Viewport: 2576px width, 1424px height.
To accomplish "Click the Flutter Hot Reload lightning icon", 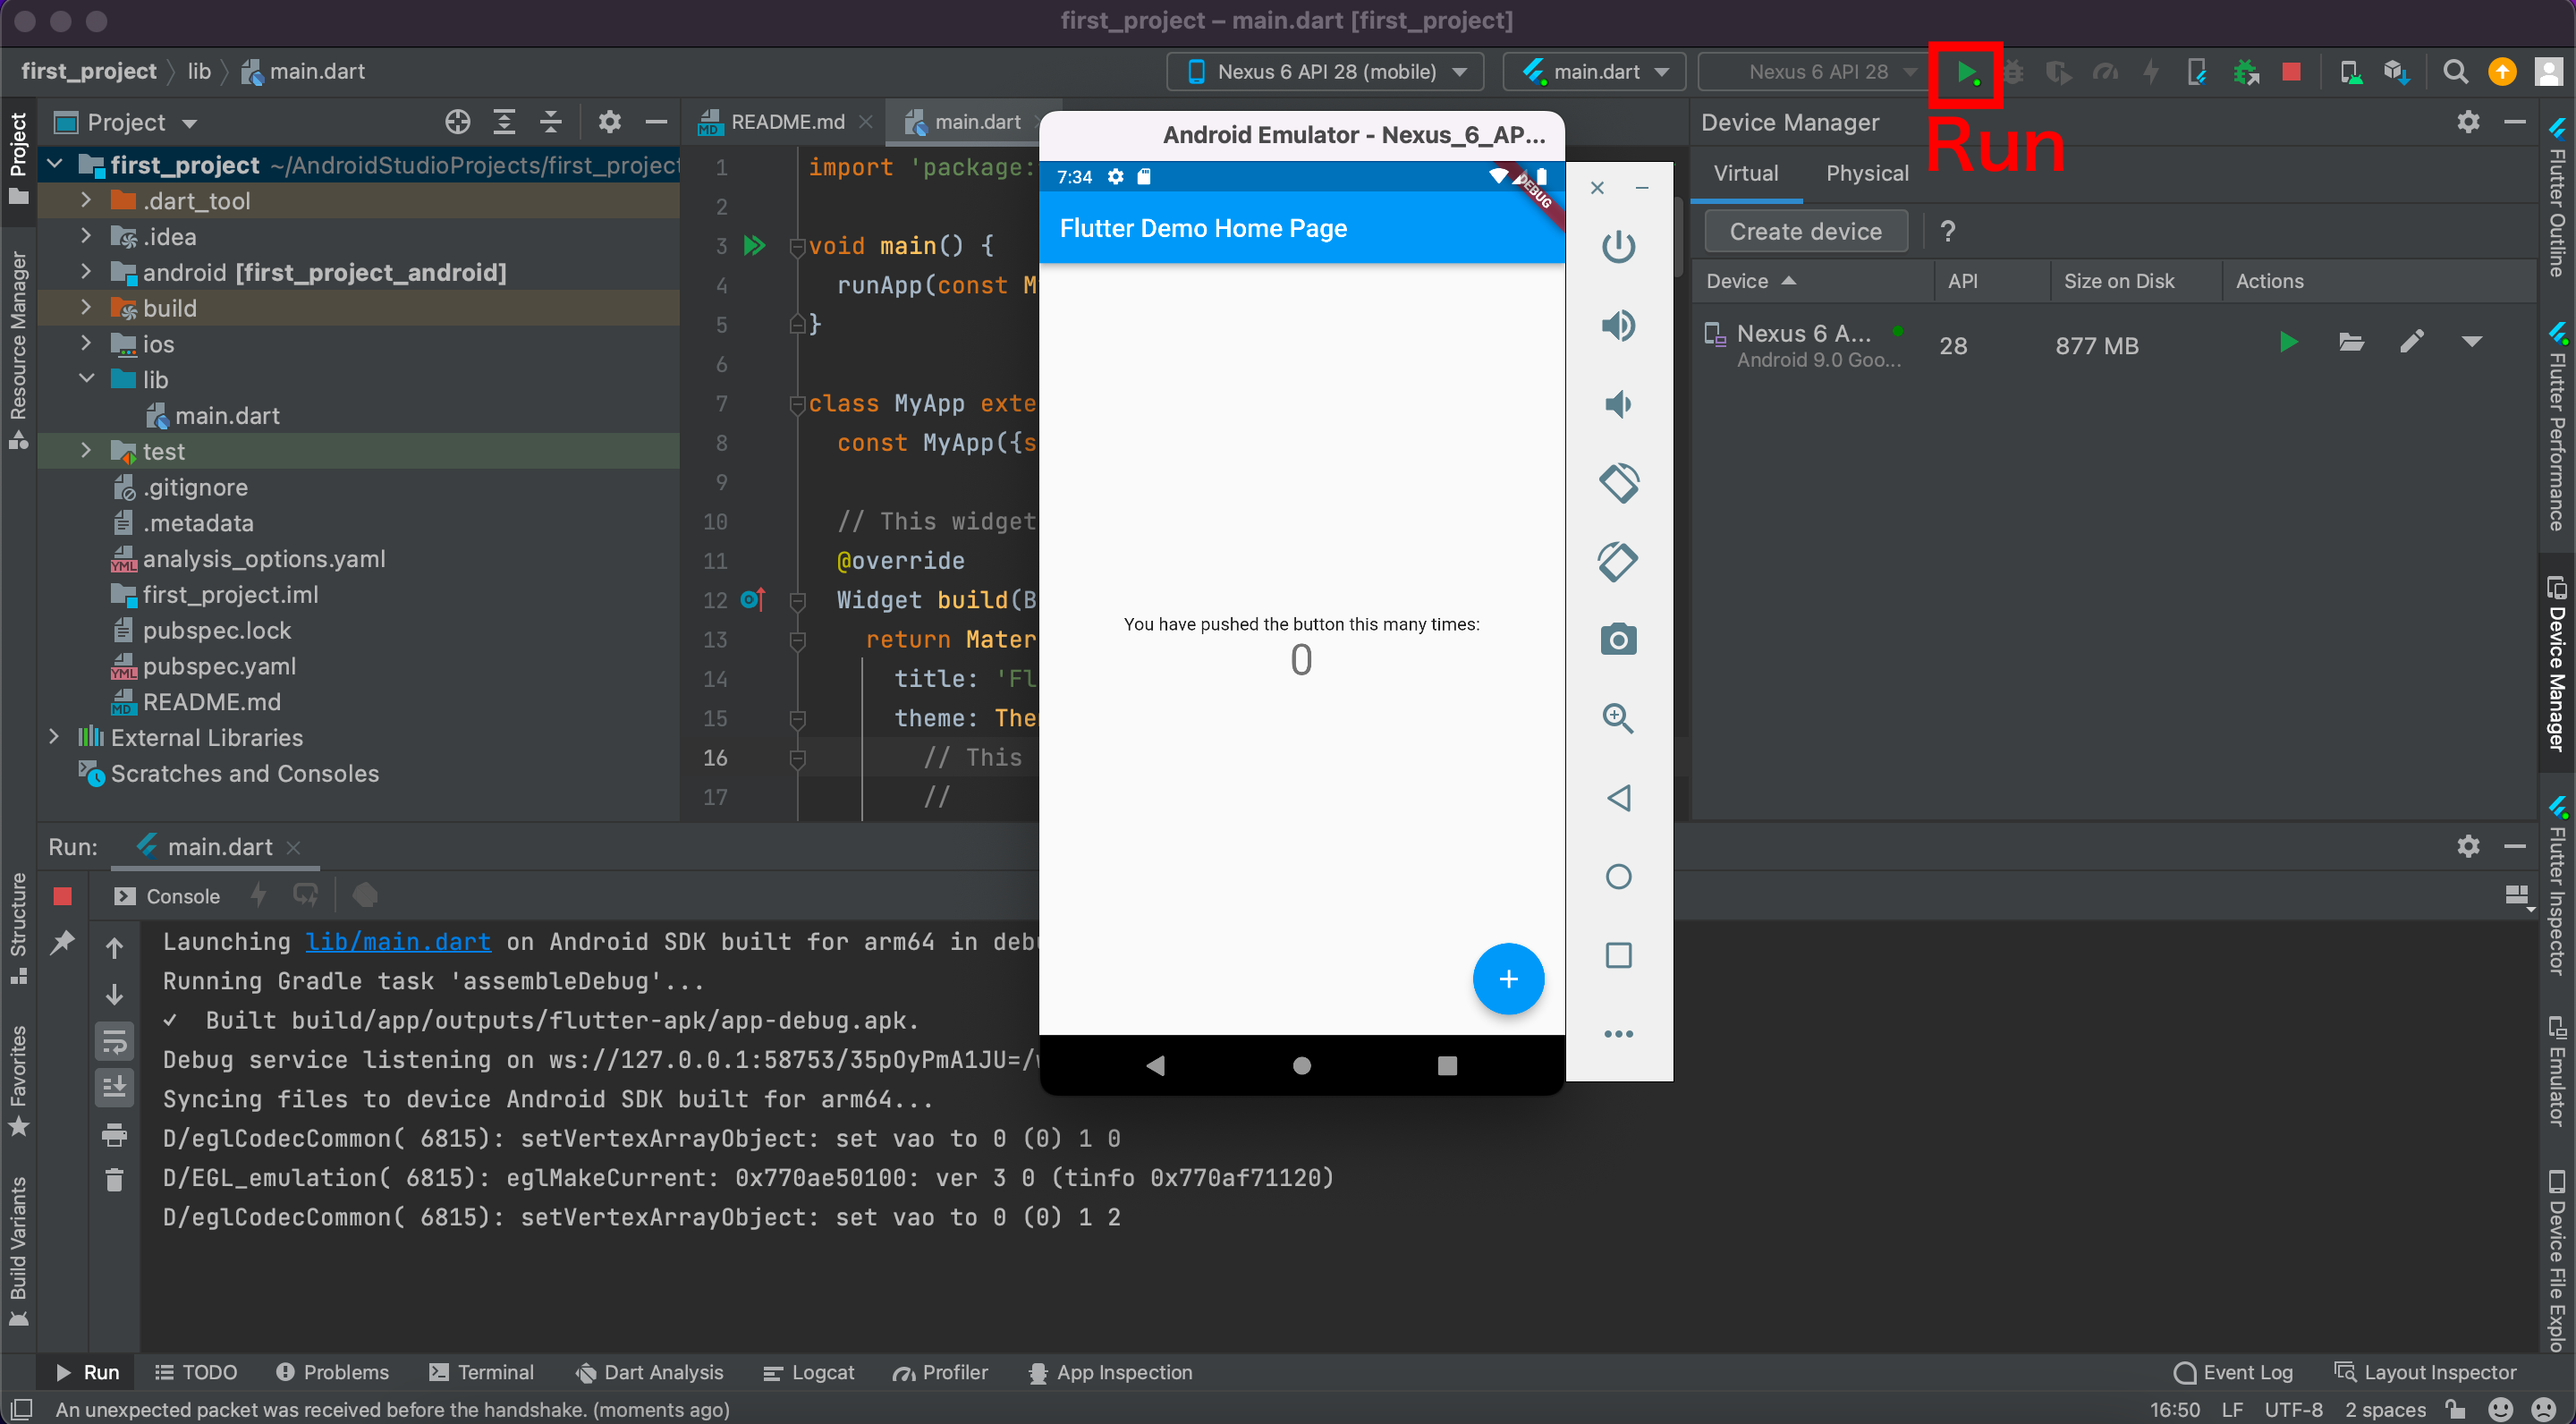I will pos(2151,72).
